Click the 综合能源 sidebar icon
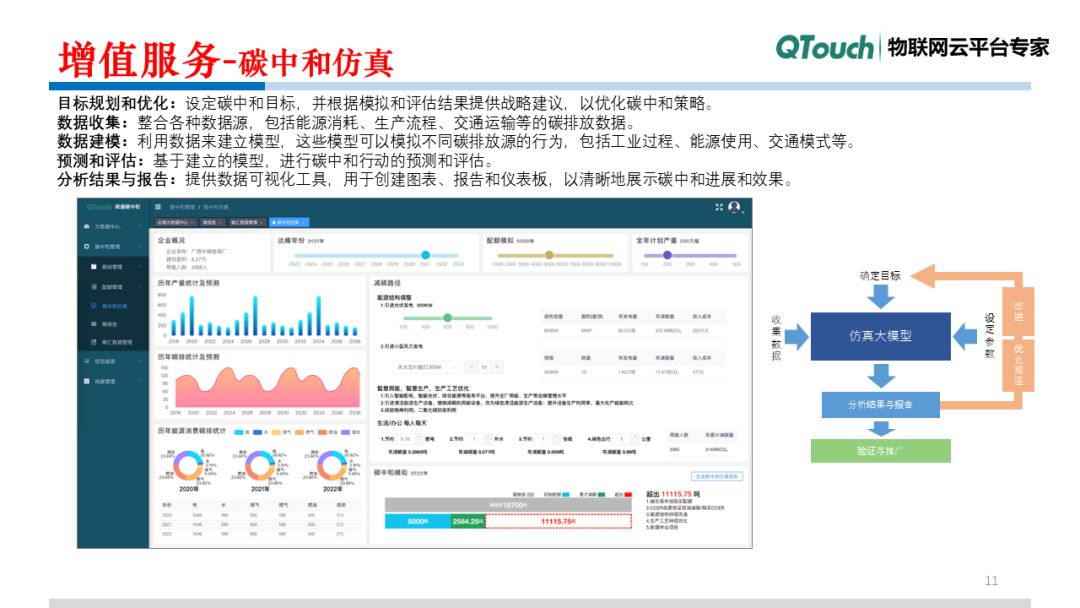The height and width of the screenshot is (608, 1080). [x=86, y=361]
